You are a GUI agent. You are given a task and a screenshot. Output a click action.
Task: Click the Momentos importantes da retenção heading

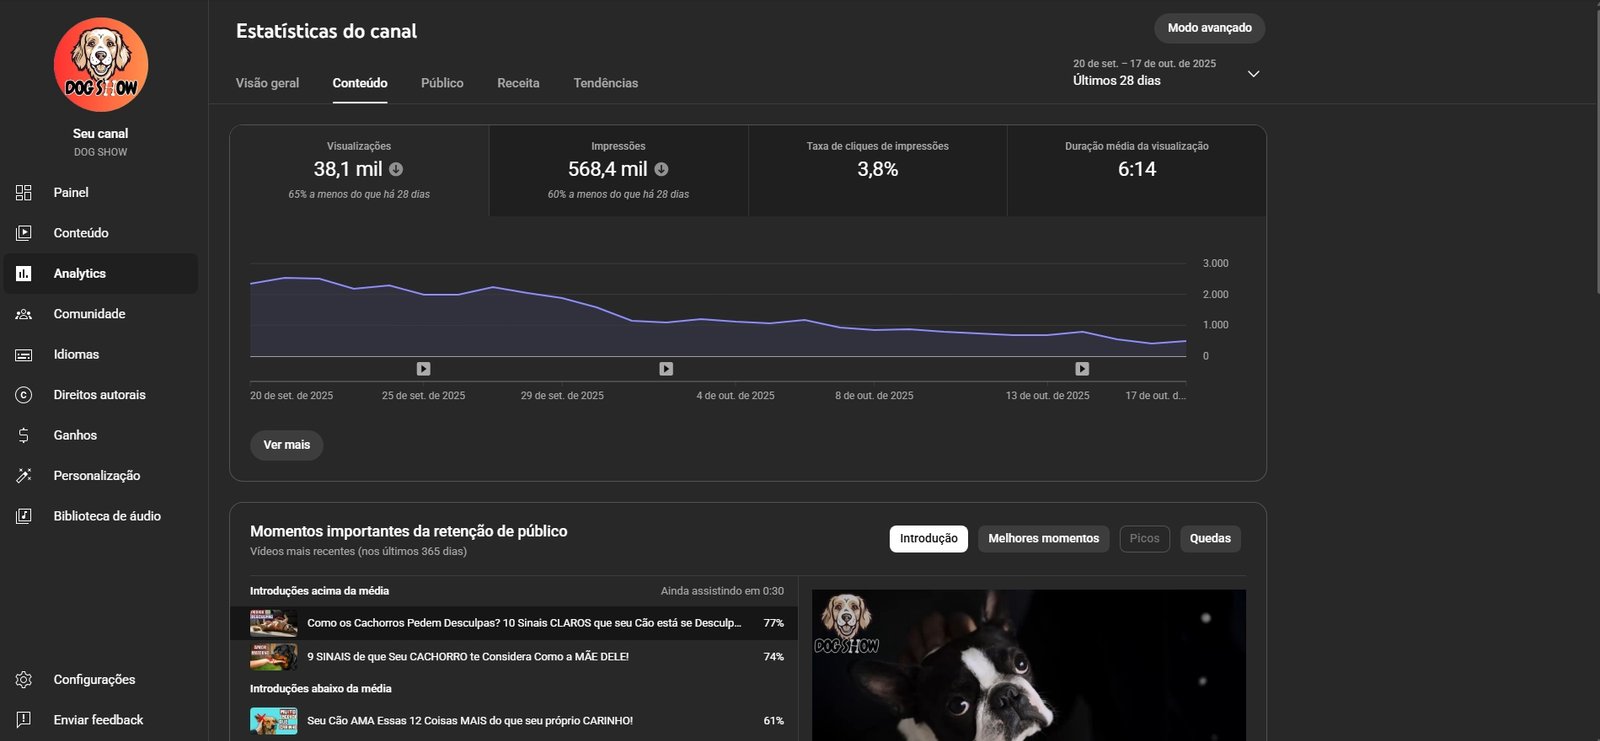pos(409,531)
